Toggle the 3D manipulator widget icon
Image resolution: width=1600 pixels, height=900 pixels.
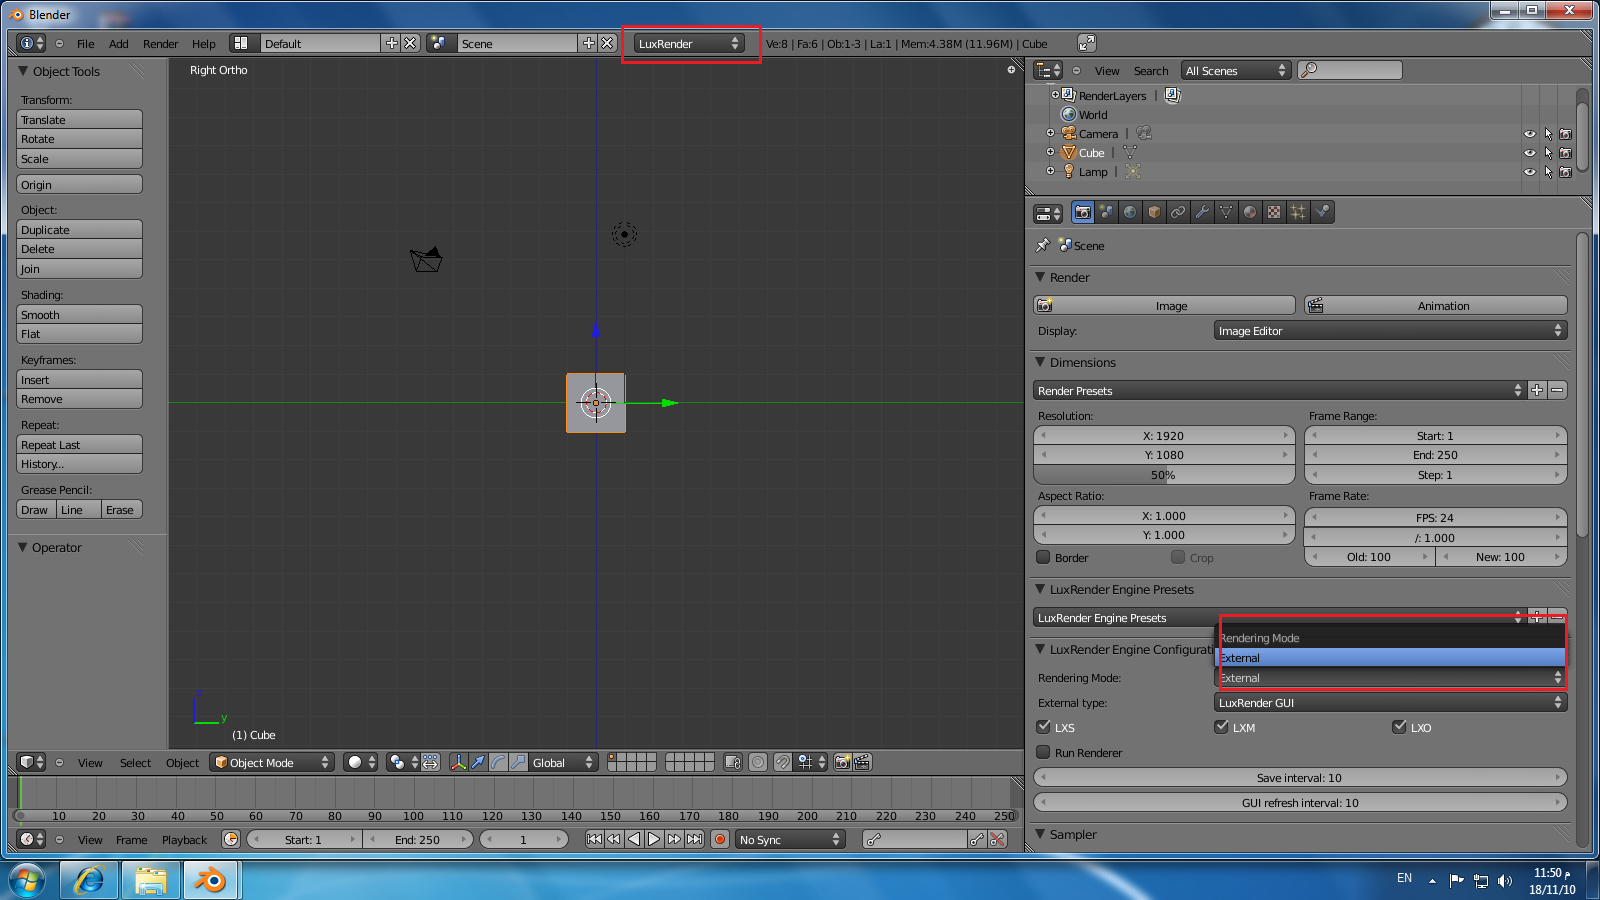tap(458, 762)
